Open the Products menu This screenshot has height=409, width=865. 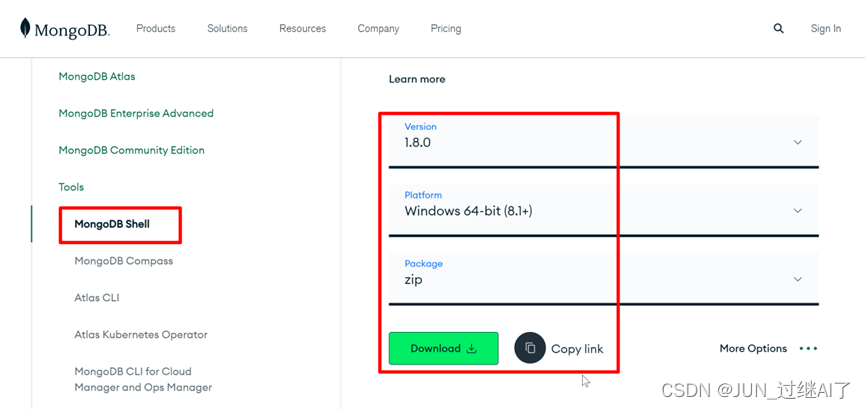pos(156,28)
